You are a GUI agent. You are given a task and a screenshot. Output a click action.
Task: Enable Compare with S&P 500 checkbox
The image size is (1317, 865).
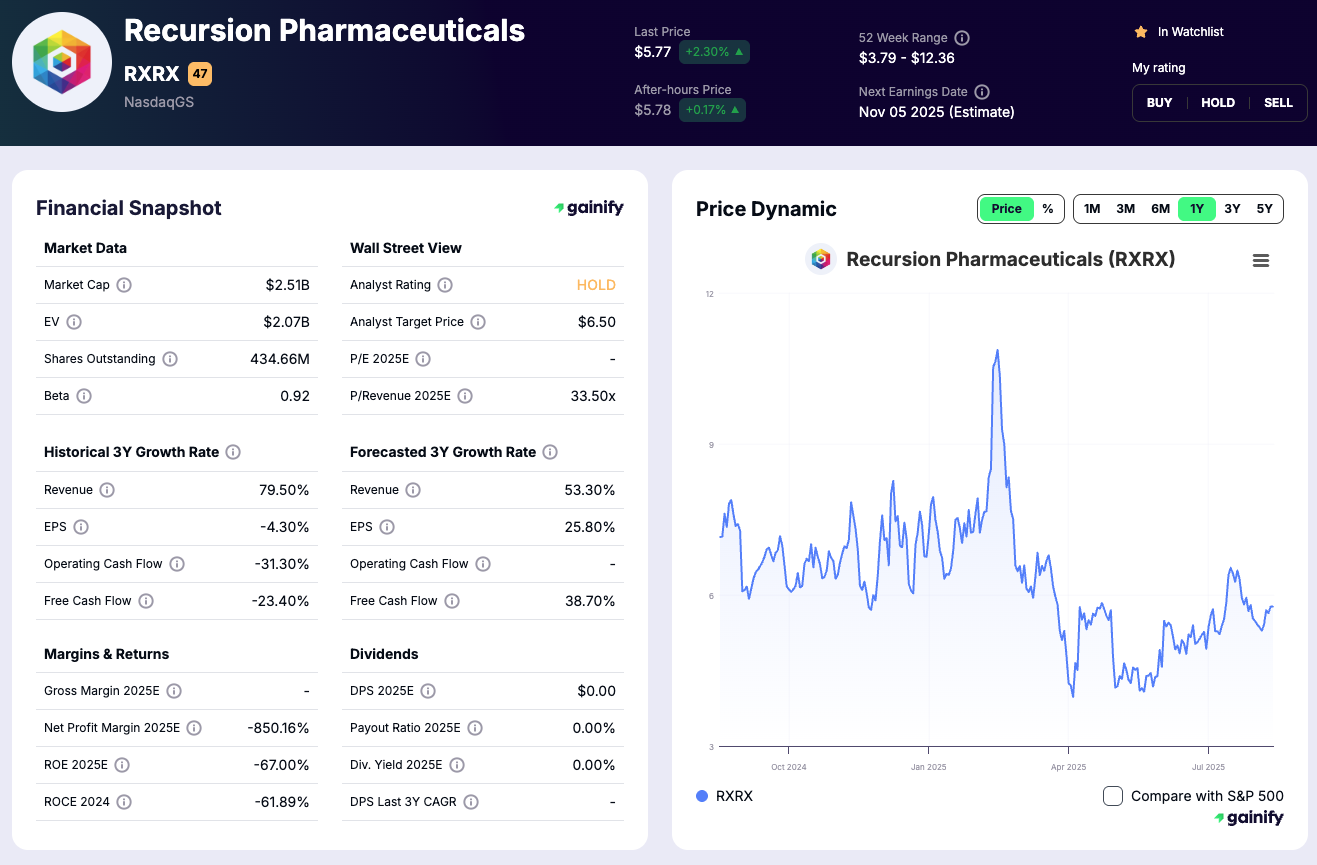point(1113,796)
